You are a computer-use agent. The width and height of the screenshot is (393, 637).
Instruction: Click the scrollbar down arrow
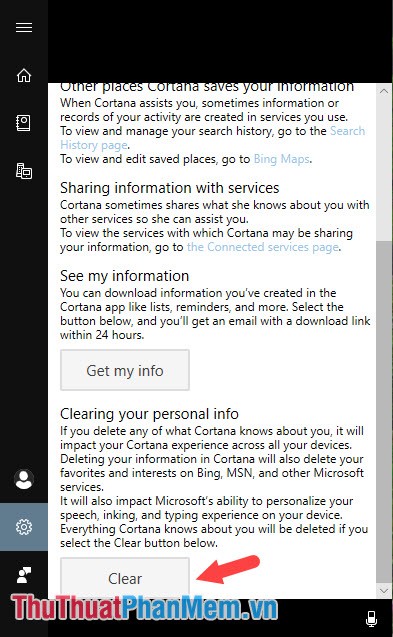pyautogui.click(x=384, y=590)
